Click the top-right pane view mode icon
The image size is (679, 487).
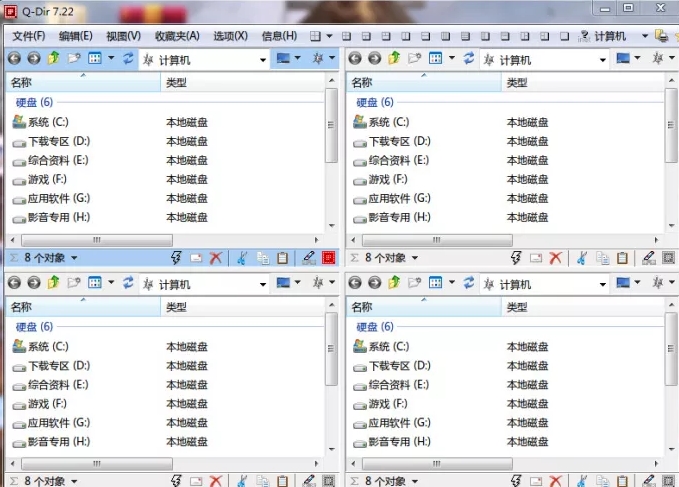[435, 58]
